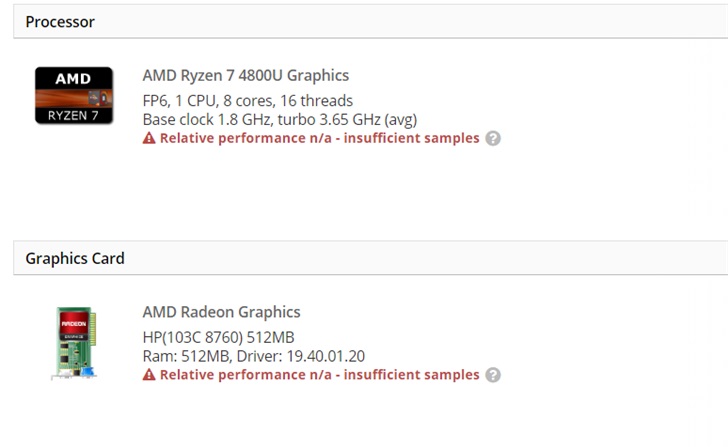Click the Radeon graphics card image
The height and width of the screenshot is (447, 728).
[x=76, y=342]
